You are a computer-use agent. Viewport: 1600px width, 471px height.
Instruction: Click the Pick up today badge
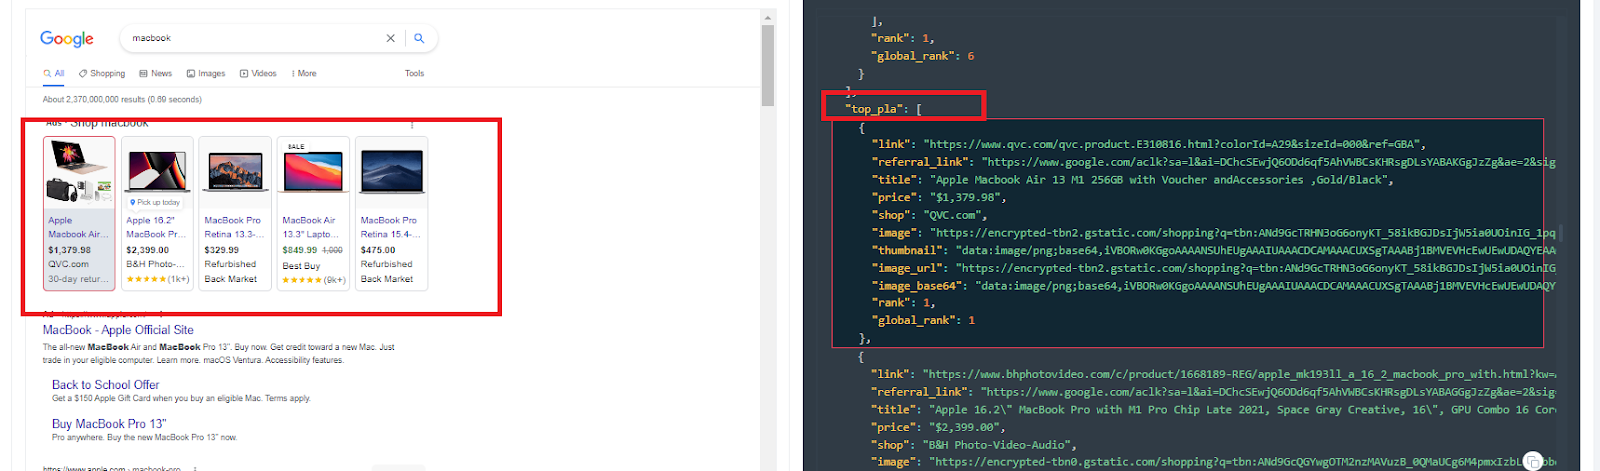tap(155, 202)
